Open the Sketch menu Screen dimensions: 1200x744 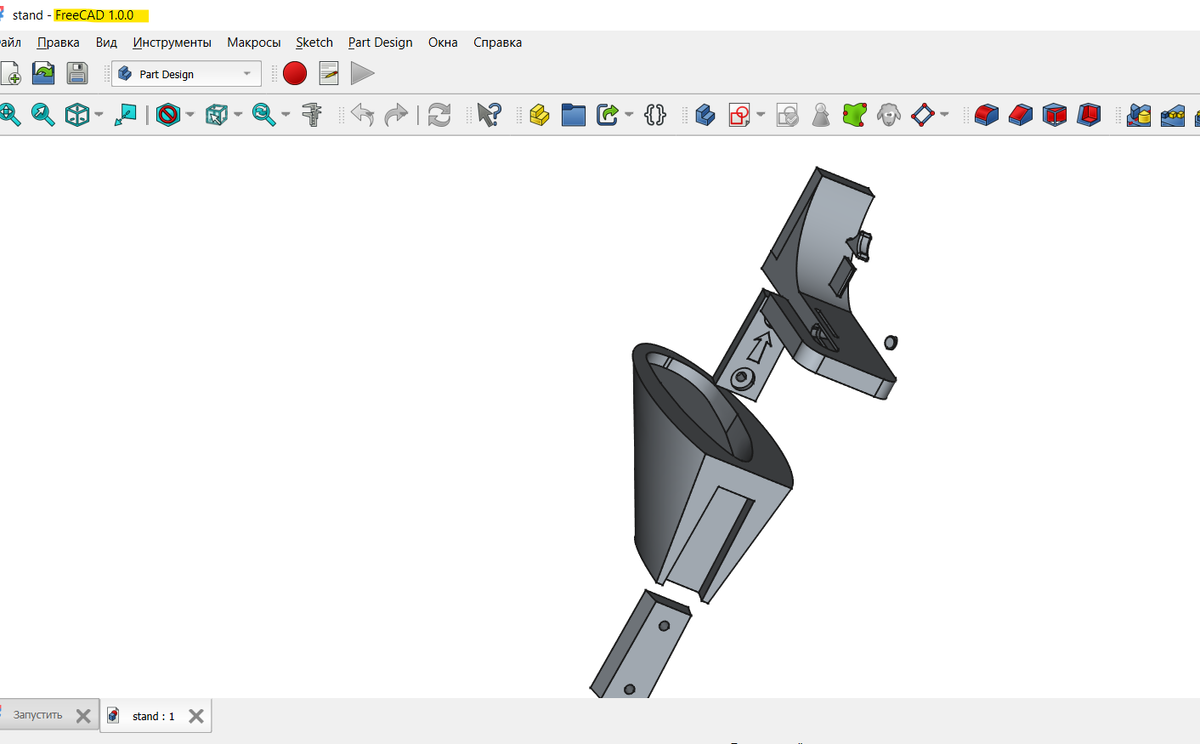[x=314, y=42]
